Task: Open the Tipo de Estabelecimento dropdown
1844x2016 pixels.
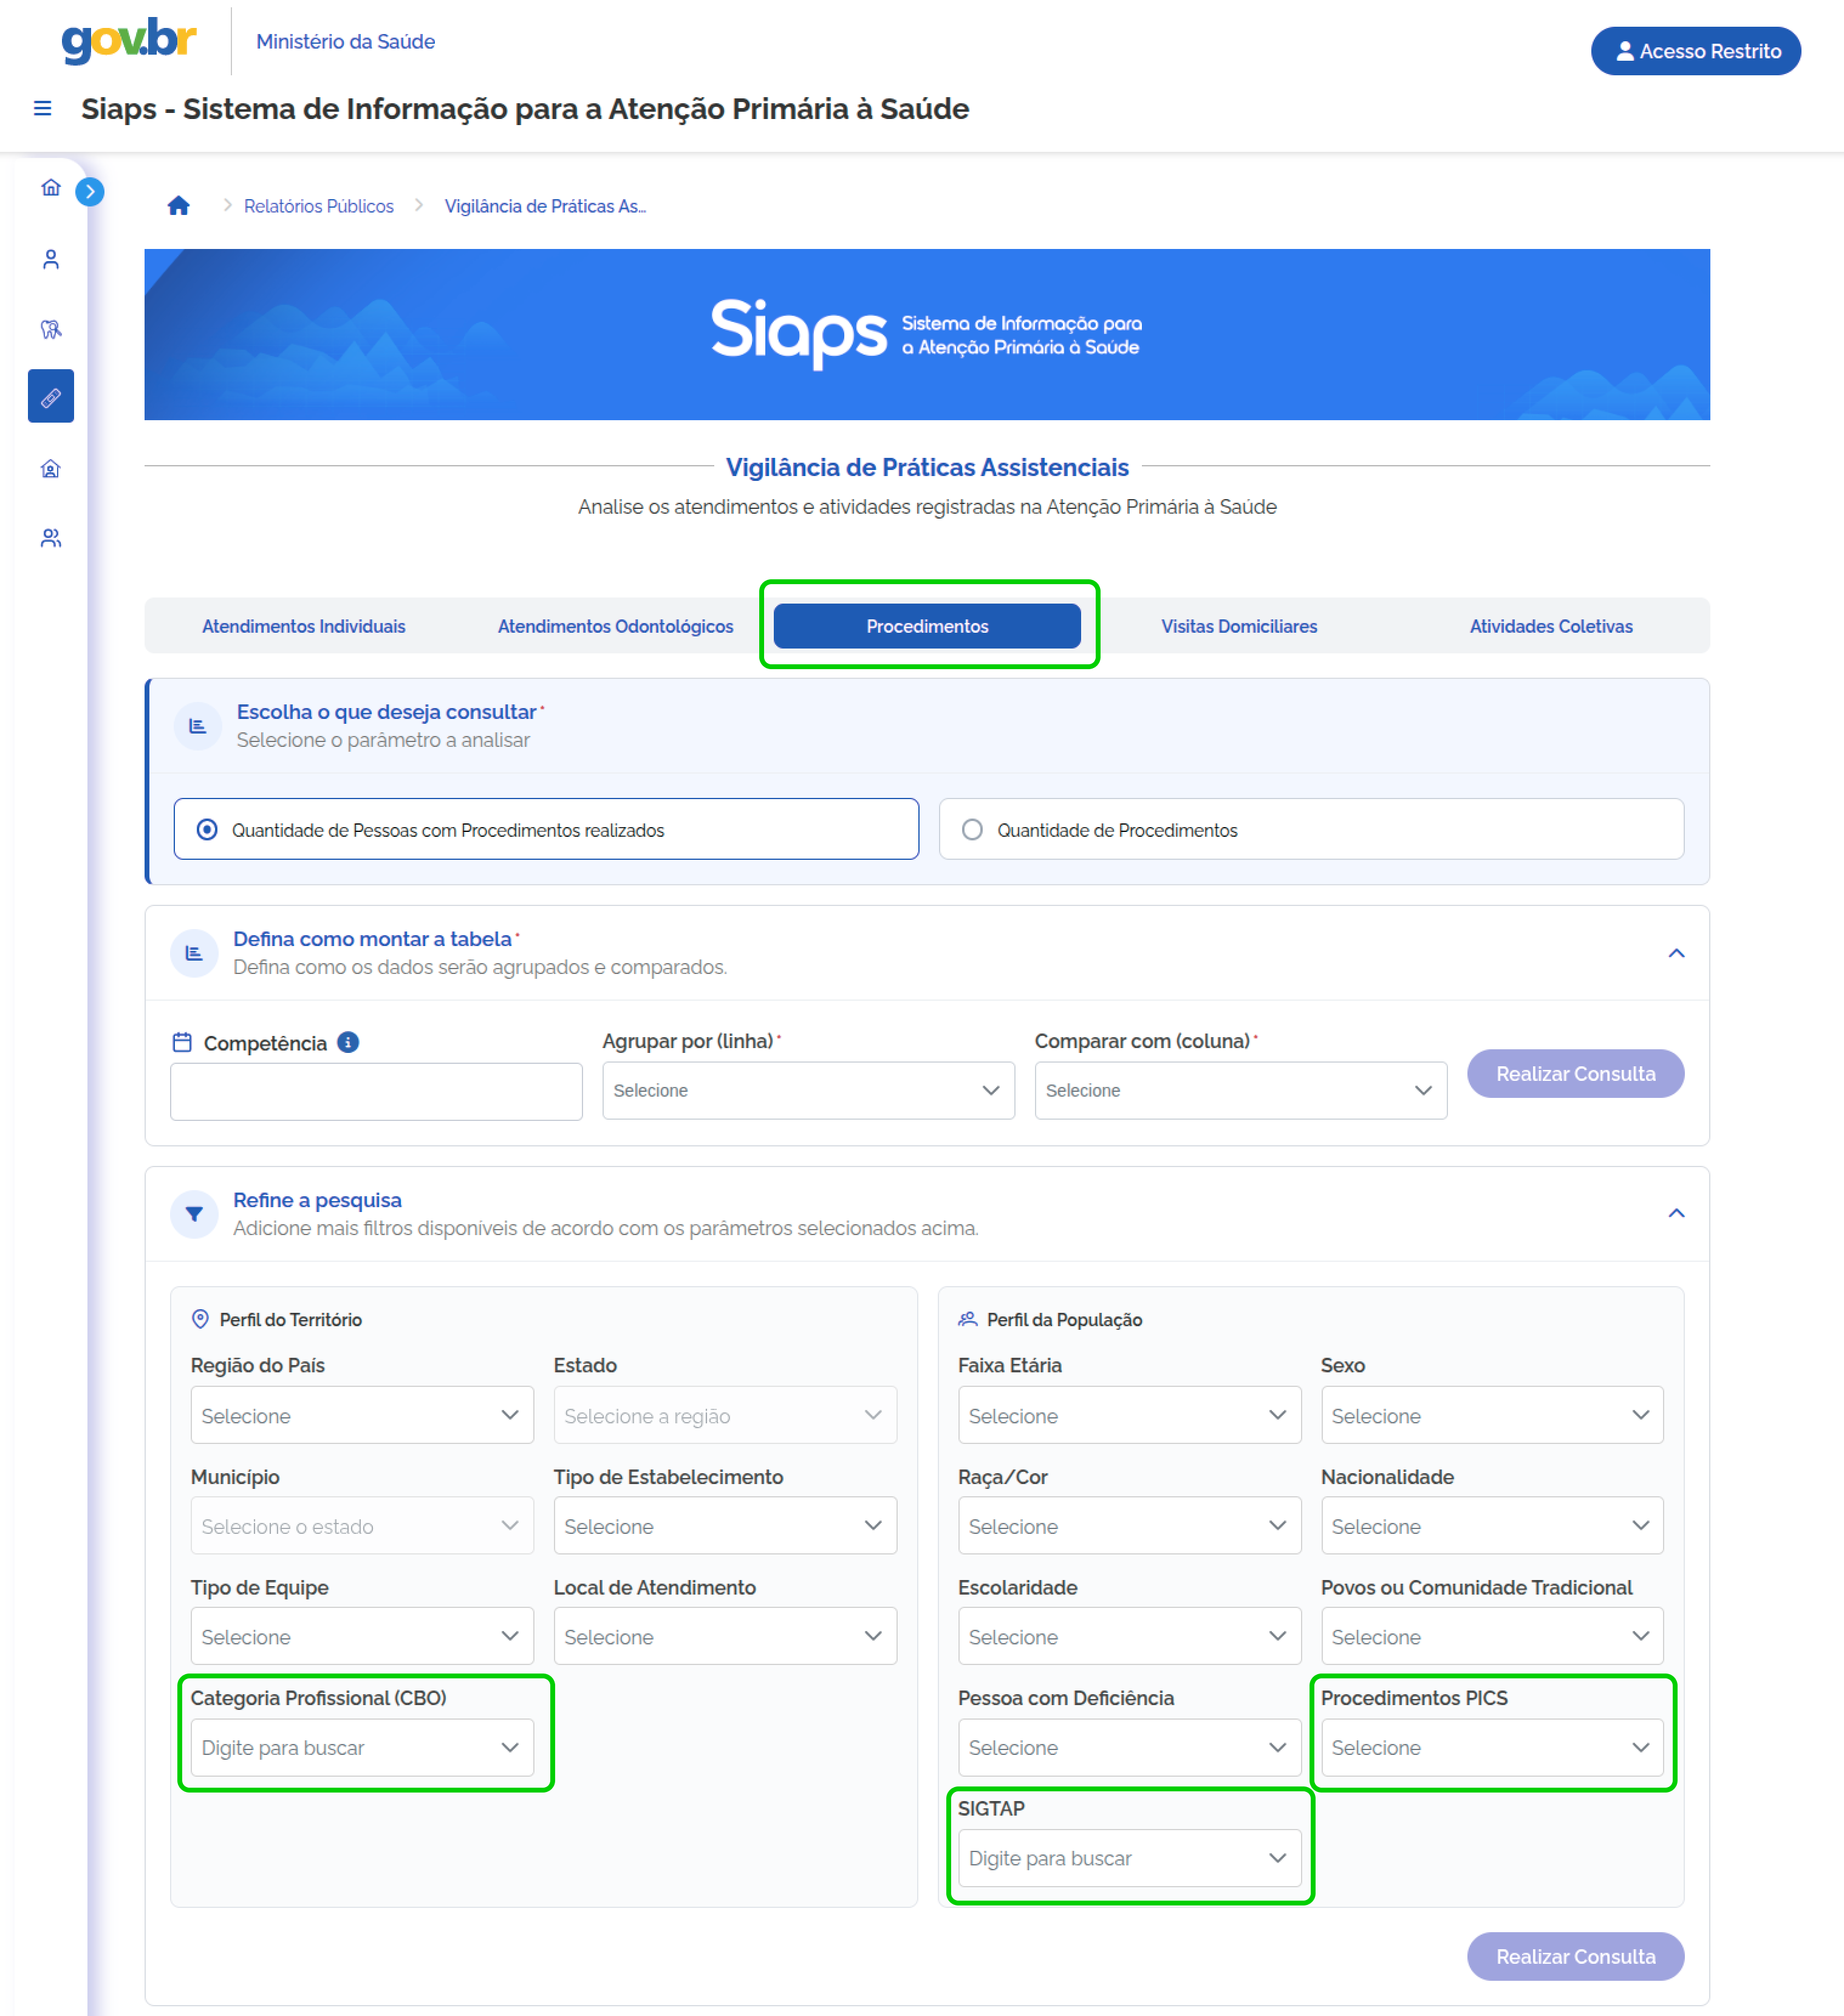Action: (x=725, y=1526)
